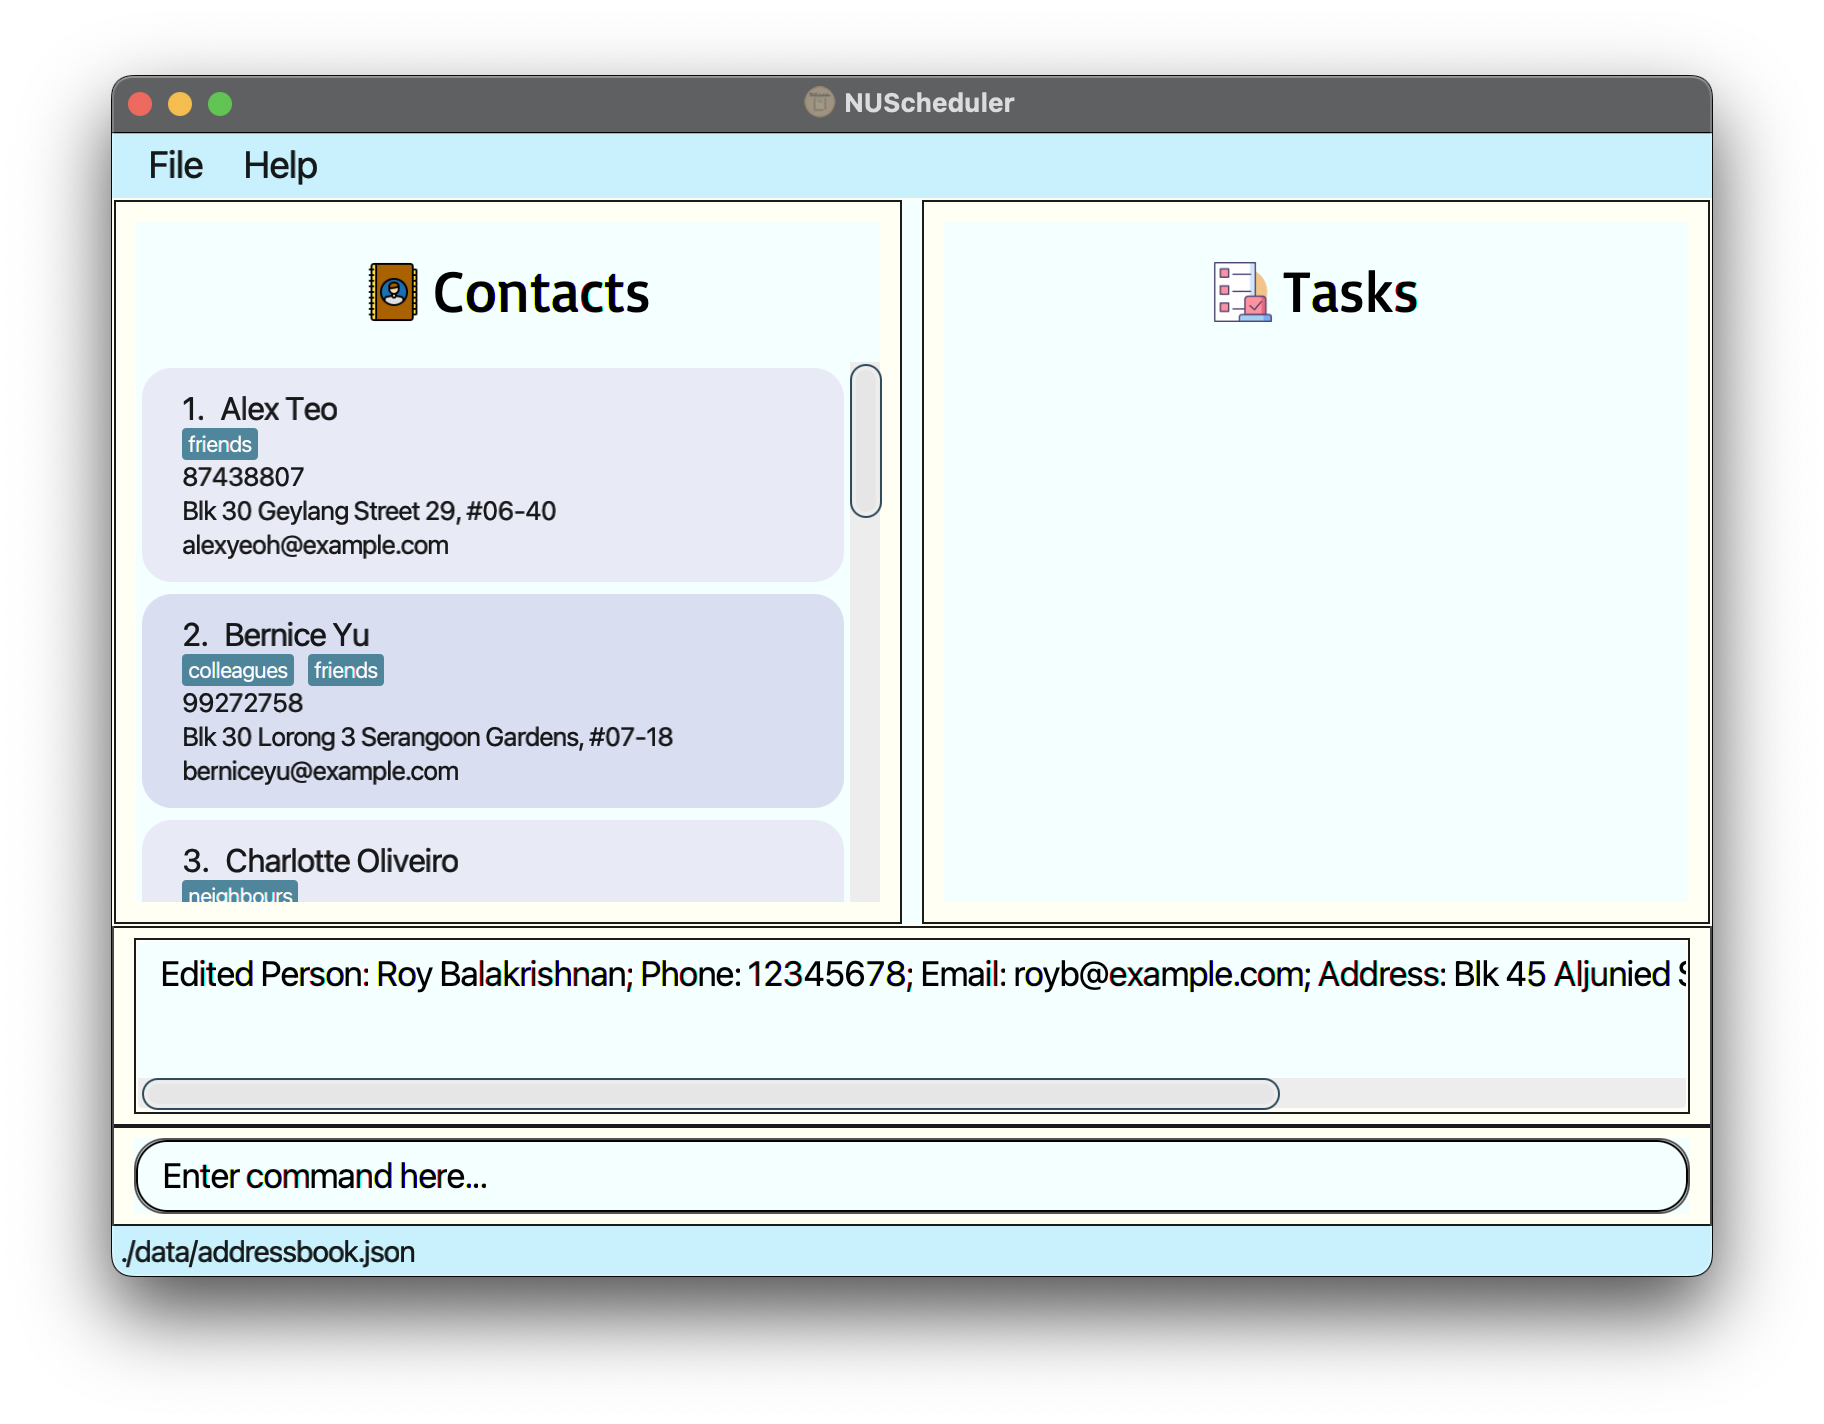Click email berniceyu@example.com
Screen dimensions: 1824x1424
pyautogui.click(x=320, y=771)
